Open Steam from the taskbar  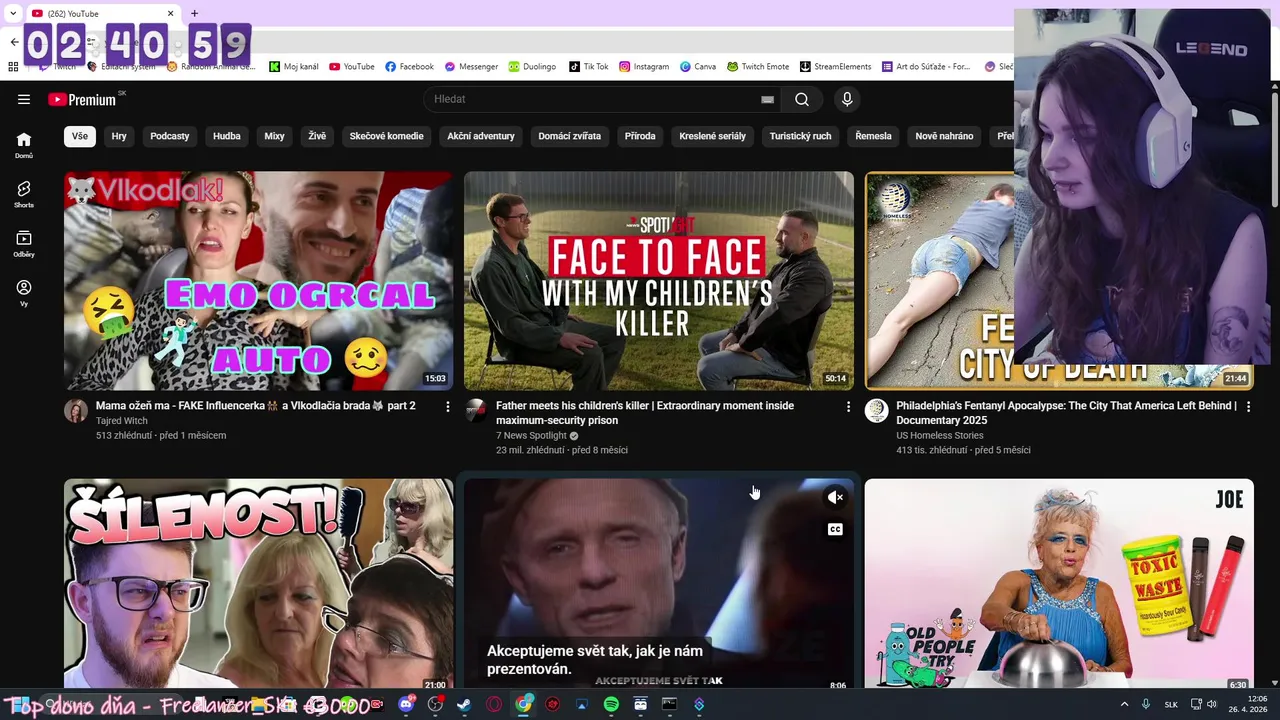(464, 705)
